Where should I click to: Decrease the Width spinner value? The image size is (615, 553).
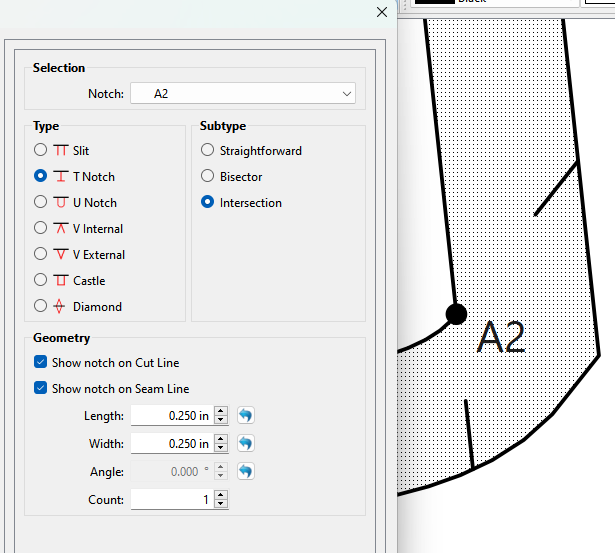click(x=221, y=448)
